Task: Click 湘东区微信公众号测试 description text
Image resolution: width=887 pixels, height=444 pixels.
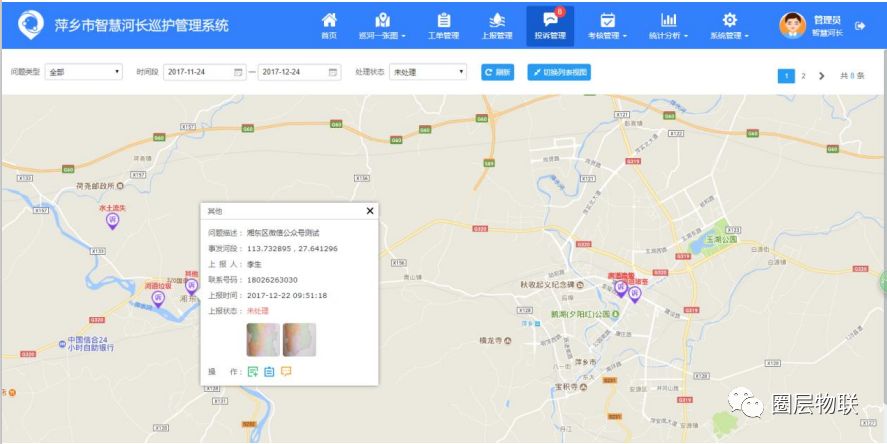Action: 283,232
